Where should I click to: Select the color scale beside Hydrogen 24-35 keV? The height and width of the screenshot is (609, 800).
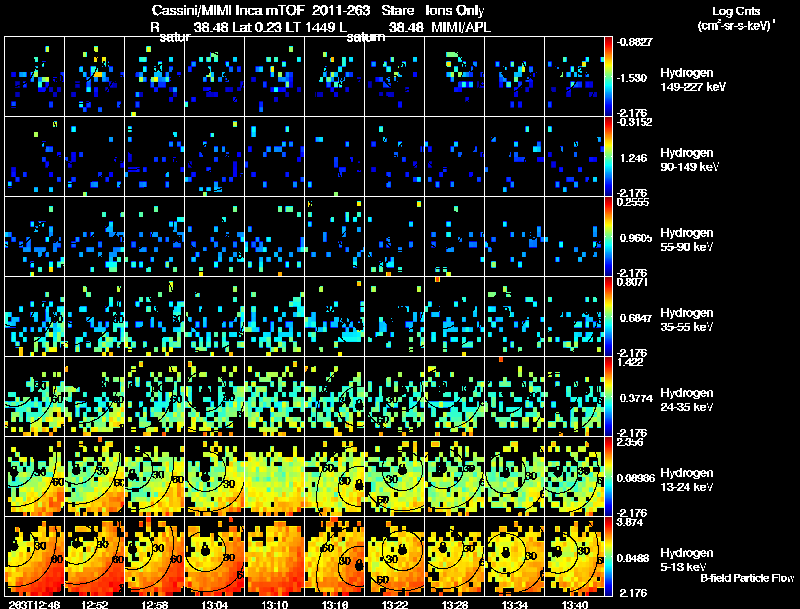(610, 396)
